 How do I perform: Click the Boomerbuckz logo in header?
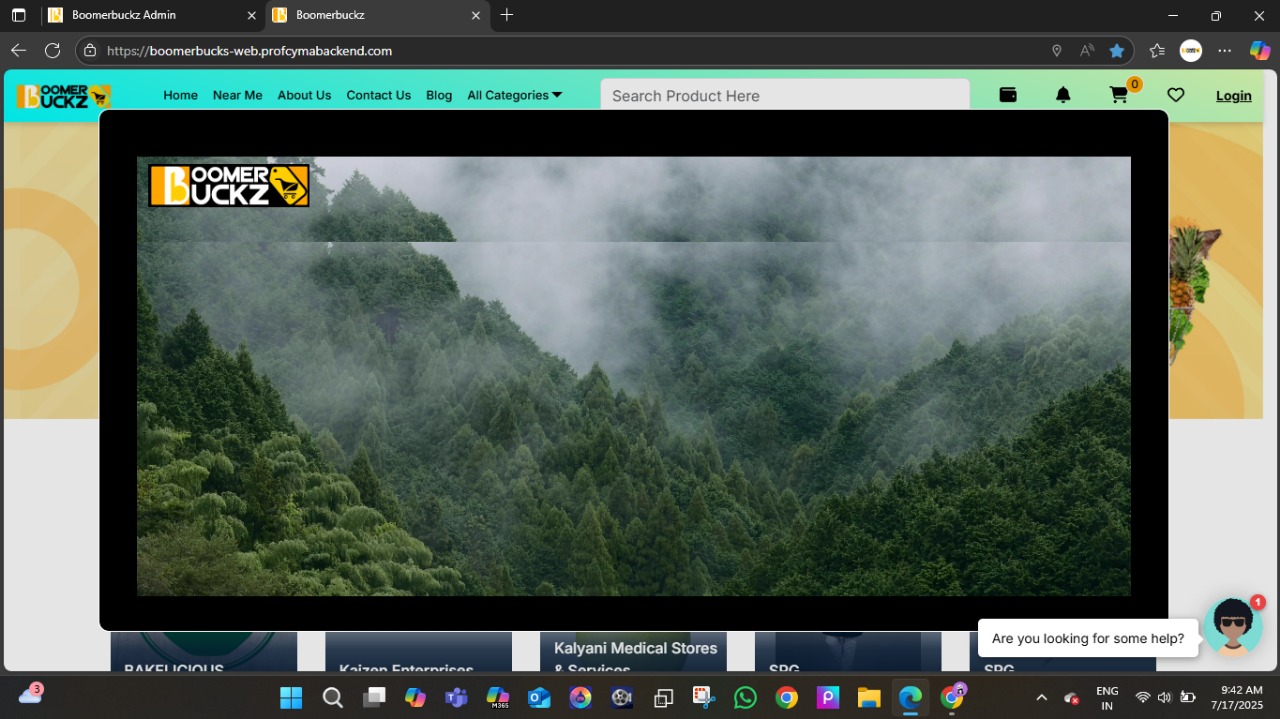[x=63, y=96]
